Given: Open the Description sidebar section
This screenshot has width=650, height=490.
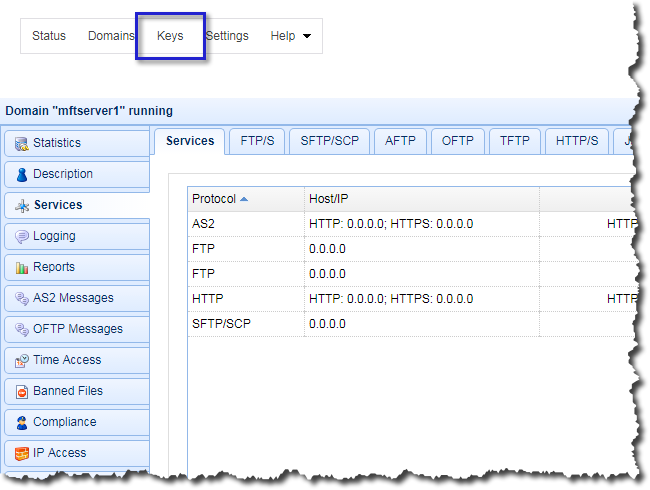Looking at the screenshot, I should click(x=77, y=175).
